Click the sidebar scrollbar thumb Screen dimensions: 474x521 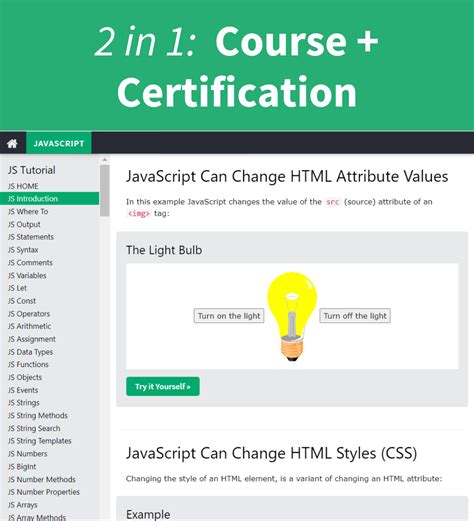pos(105,191)
